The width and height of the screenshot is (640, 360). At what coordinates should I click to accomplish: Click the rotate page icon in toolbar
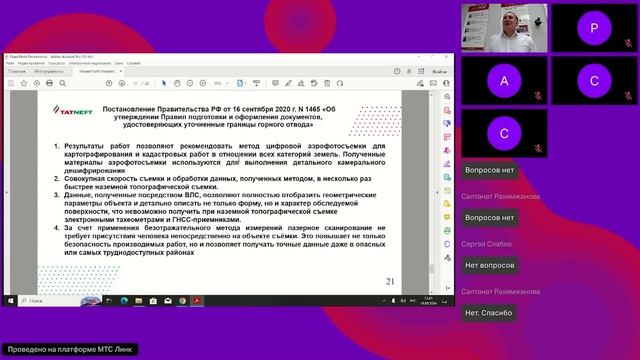coord(314,83)
